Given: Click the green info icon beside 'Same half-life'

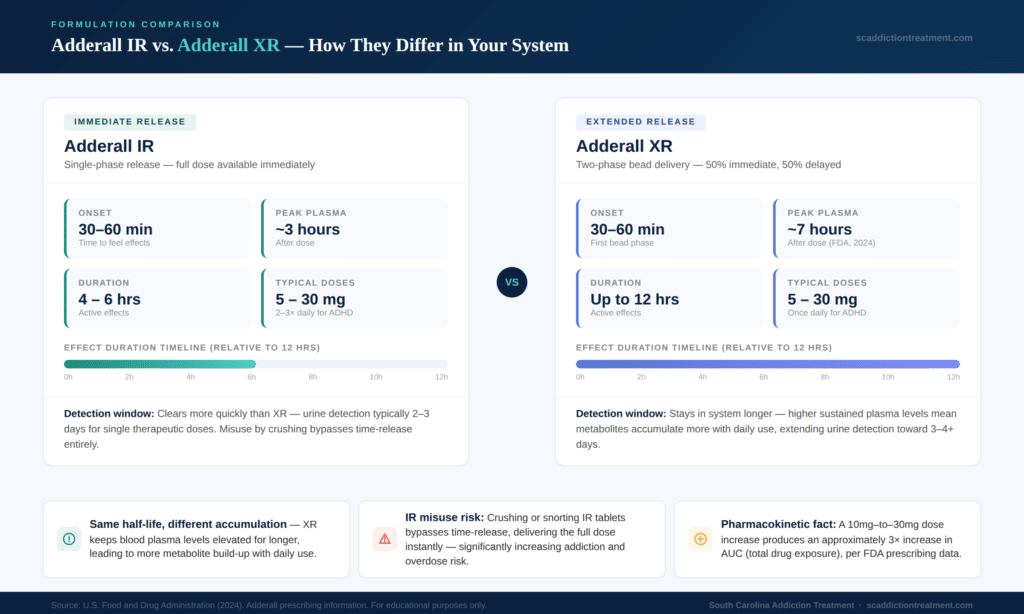Looking at the screenshot, I should click(69, 539).
